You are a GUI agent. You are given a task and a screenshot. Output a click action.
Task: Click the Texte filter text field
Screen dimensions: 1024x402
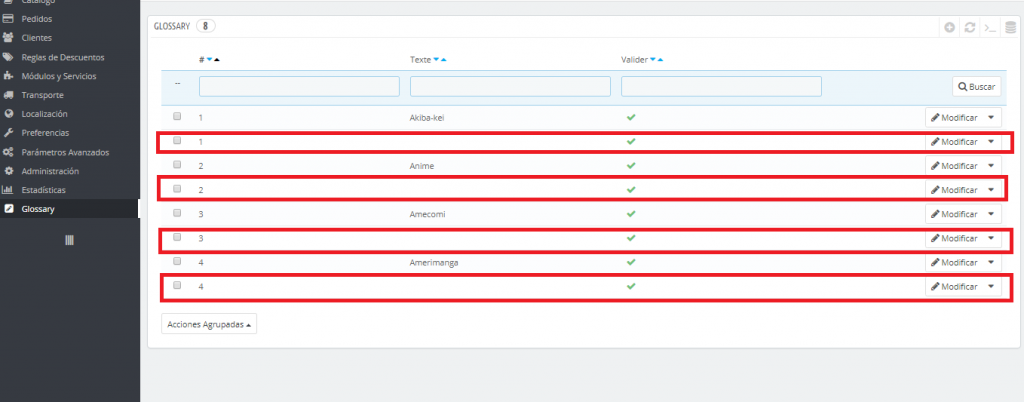[x=510, y=87]
